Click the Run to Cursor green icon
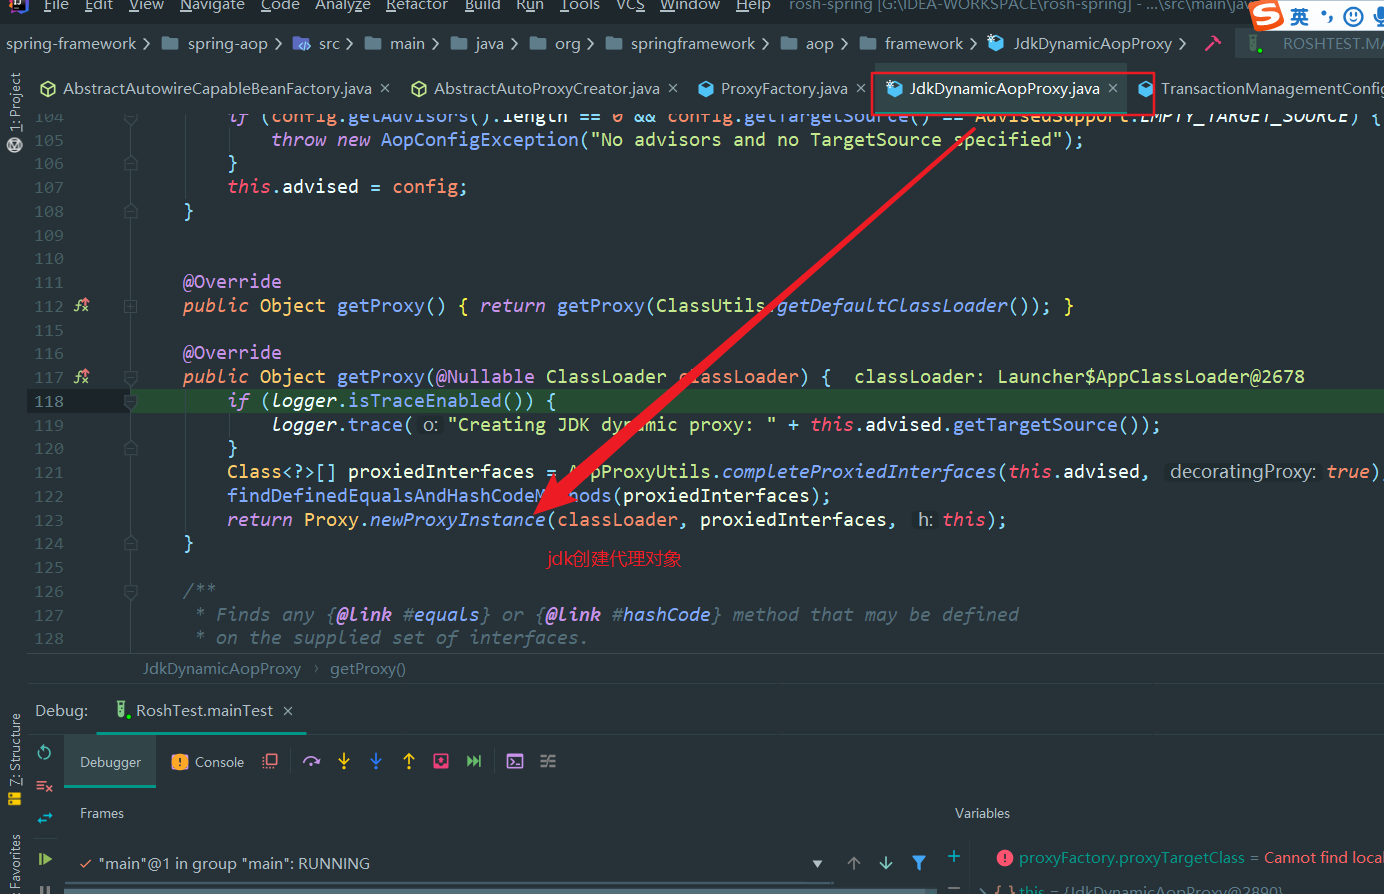 474,761
